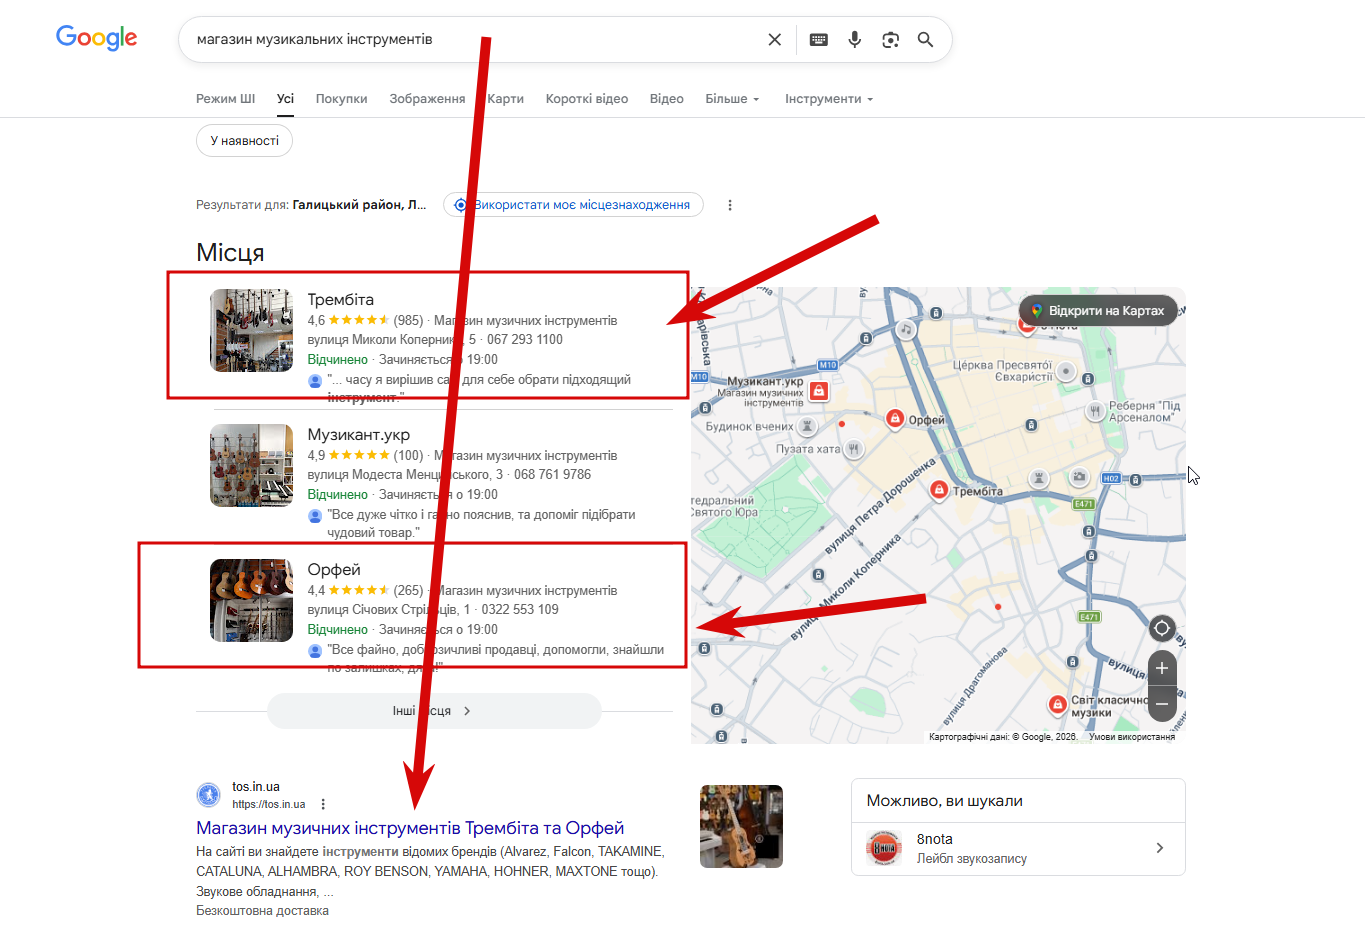The height and width of the screenshot is (948, 1365).
Task: Expand the Інструменти dropdown
Action: tap(829, 99)
